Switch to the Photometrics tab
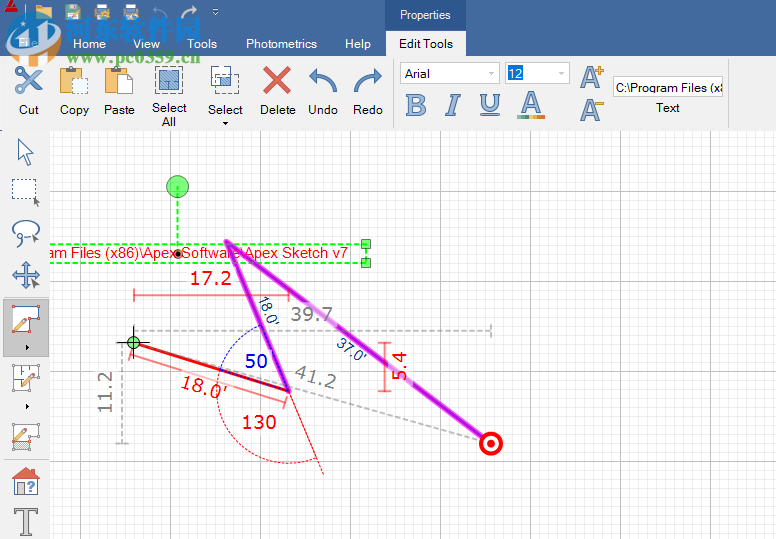This screenshot has height=539, width=776. click(281, 44)
